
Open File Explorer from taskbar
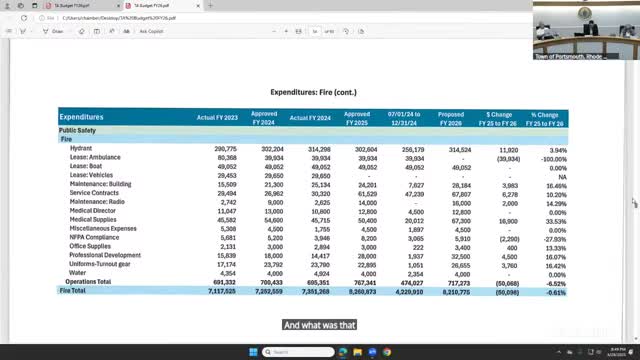pyautogui.click(x=358, y=352)
